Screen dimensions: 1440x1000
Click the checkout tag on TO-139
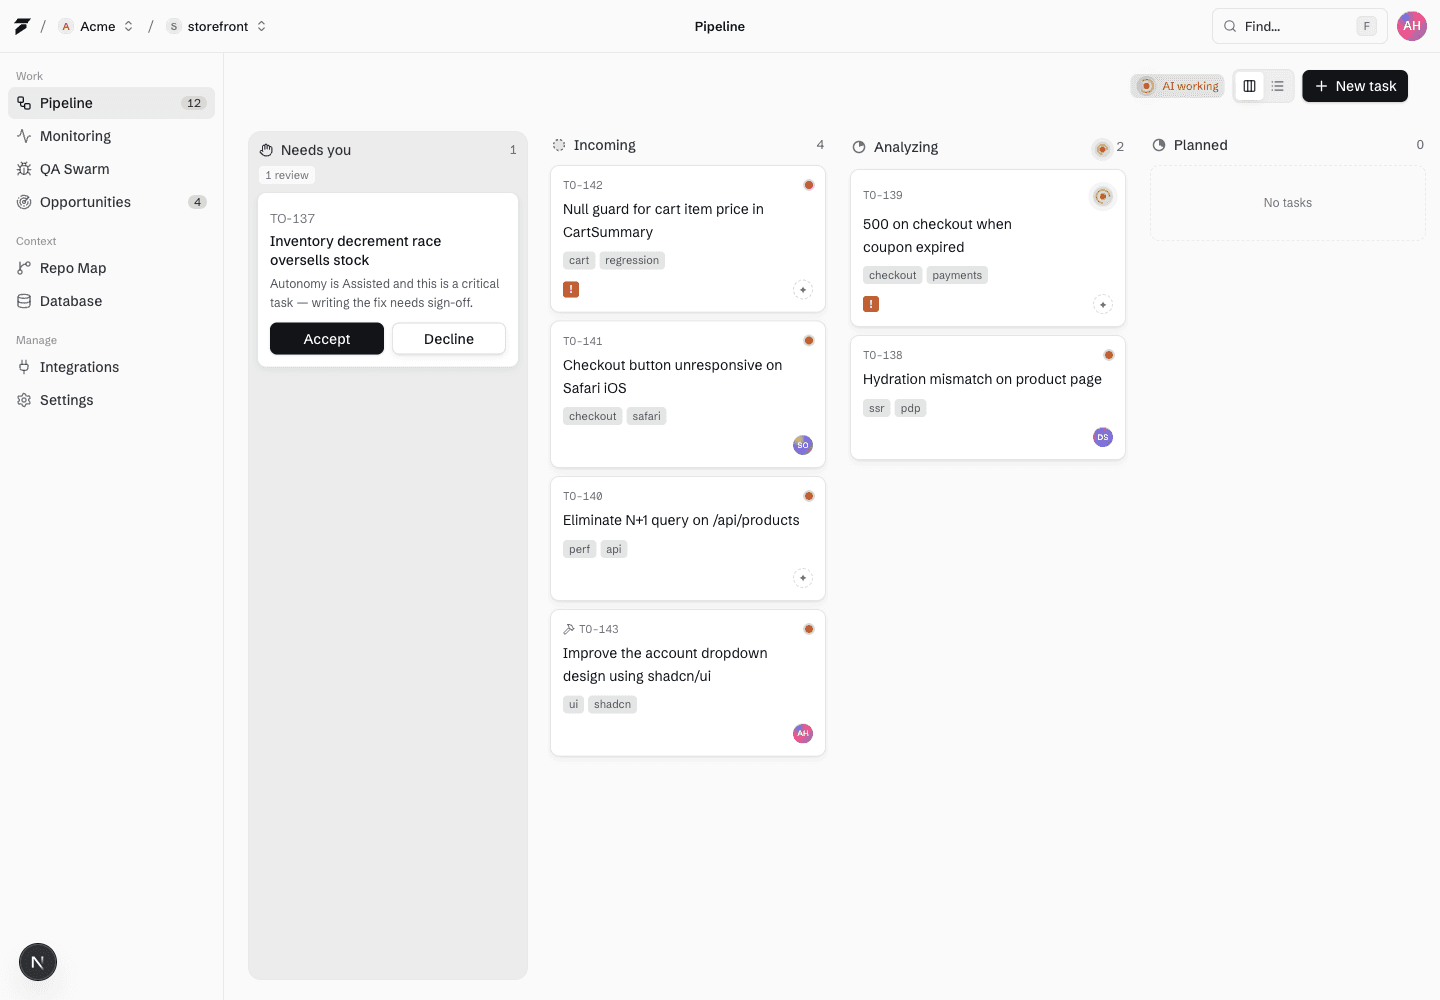892,275
